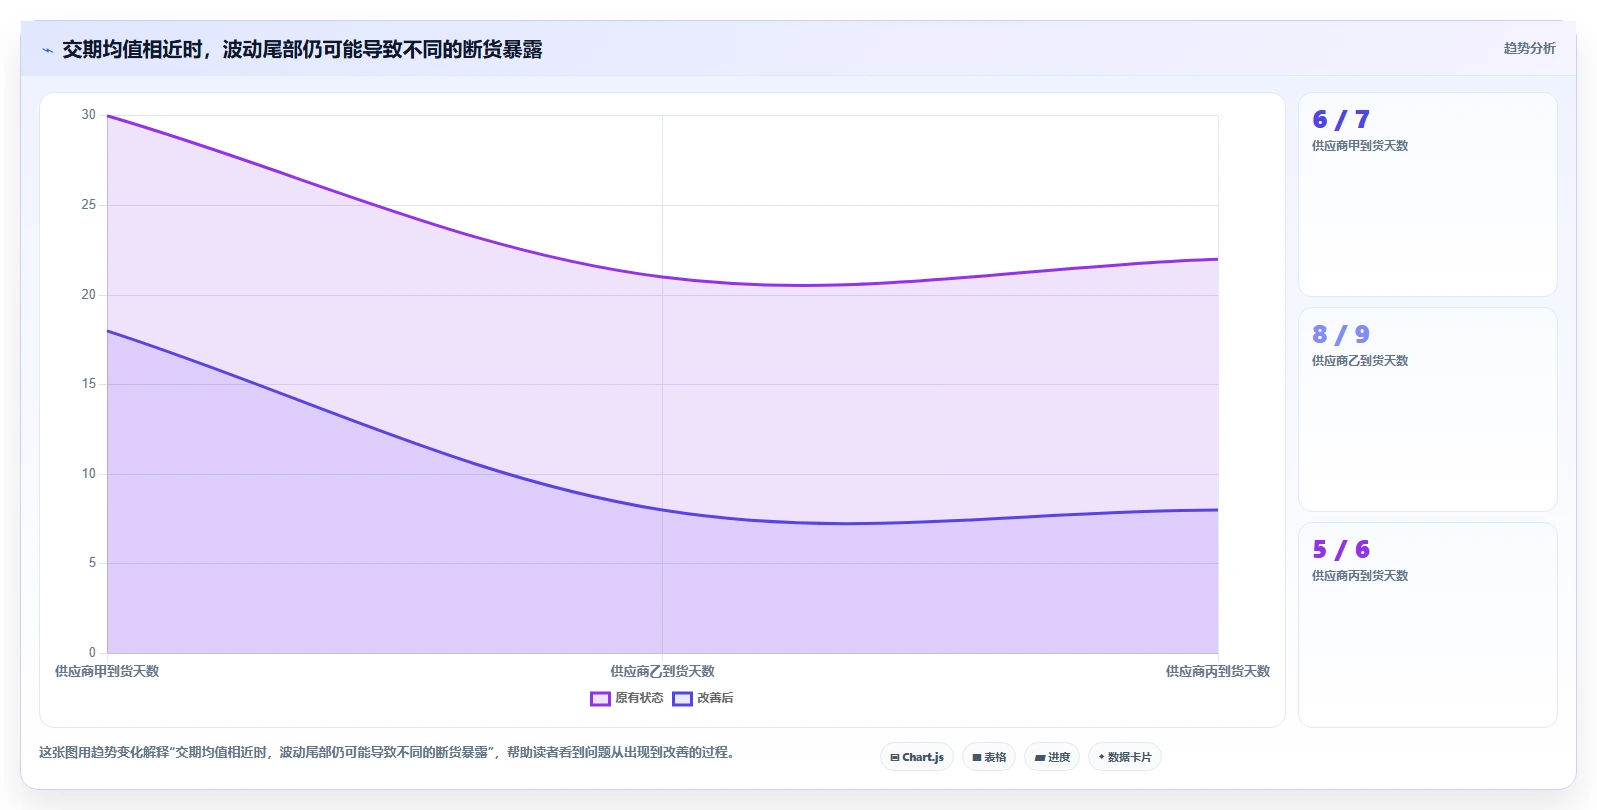
Task: Click the y-axis value 10
Action: 89,474
